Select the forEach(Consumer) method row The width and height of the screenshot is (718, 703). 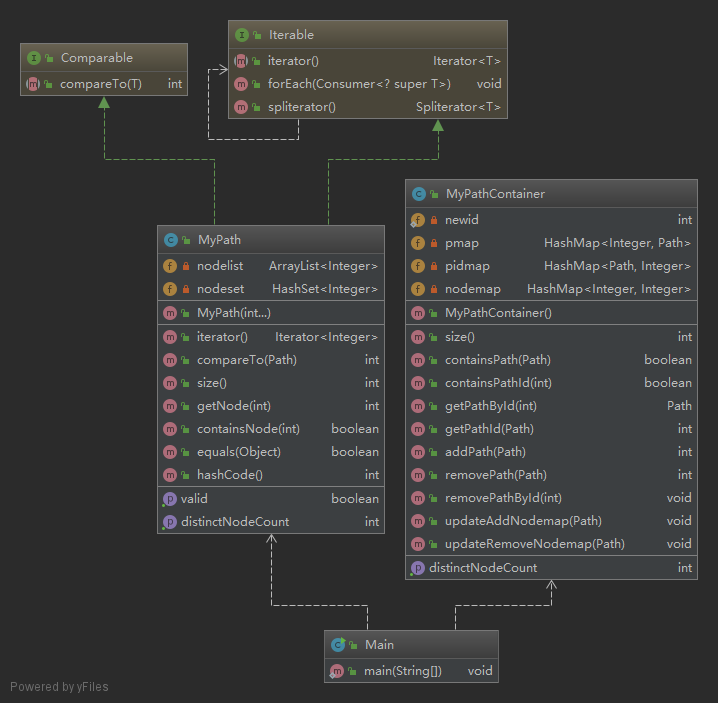pos(368,84)
